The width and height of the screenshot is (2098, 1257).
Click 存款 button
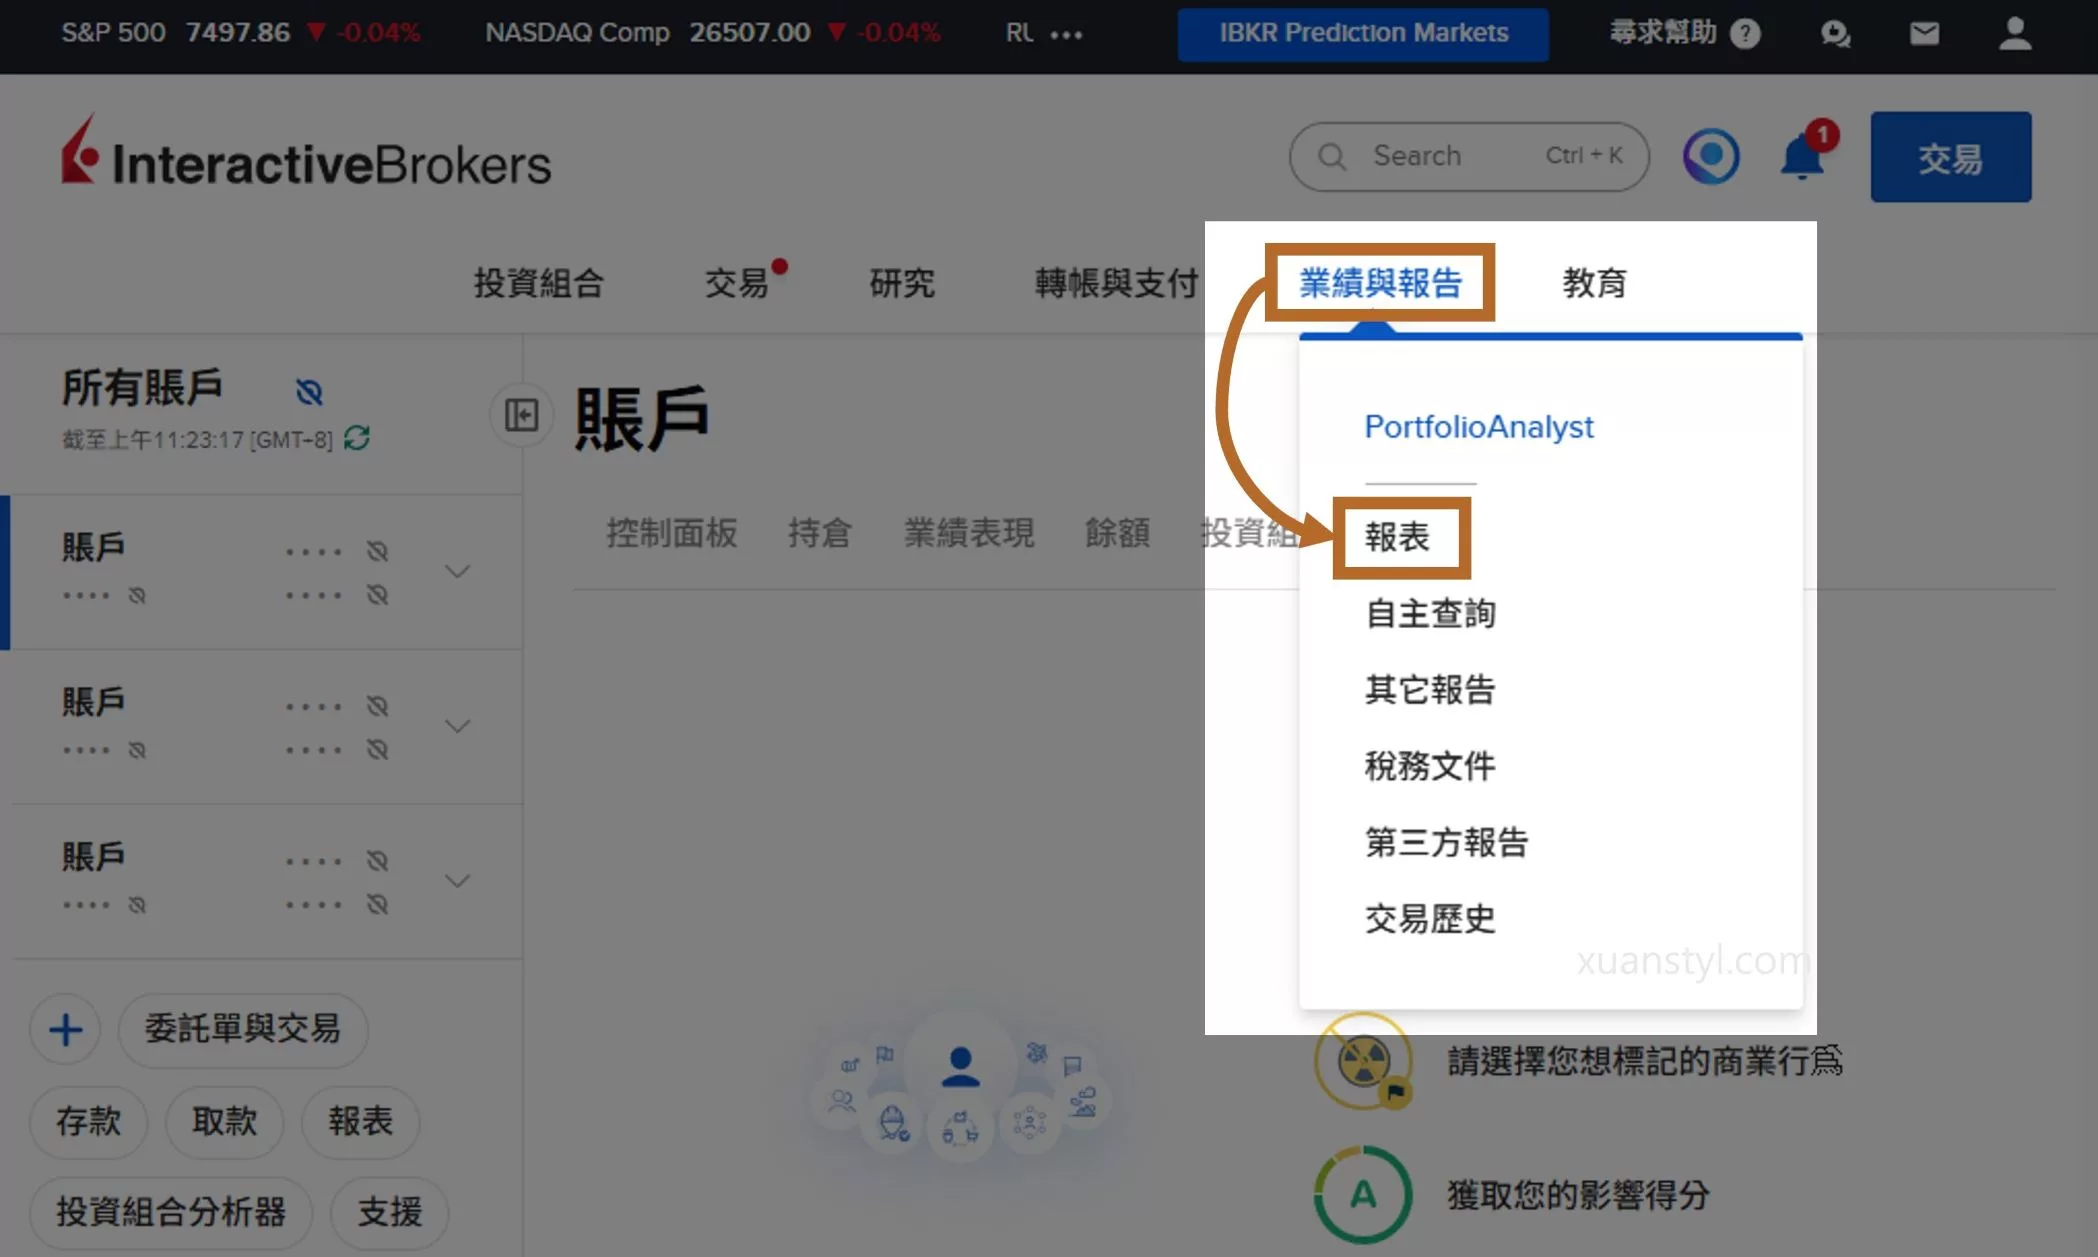pos(89,1122)
